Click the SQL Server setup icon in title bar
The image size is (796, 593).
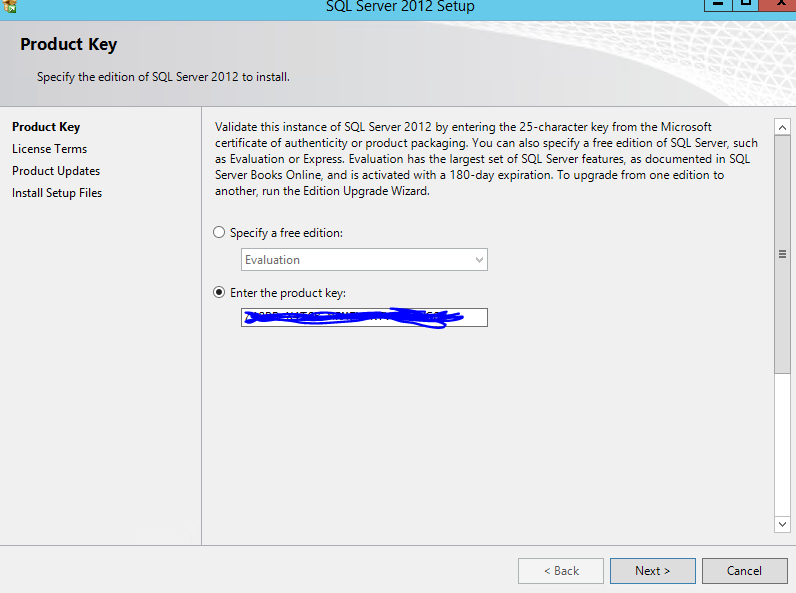click(x=10, y=6)
